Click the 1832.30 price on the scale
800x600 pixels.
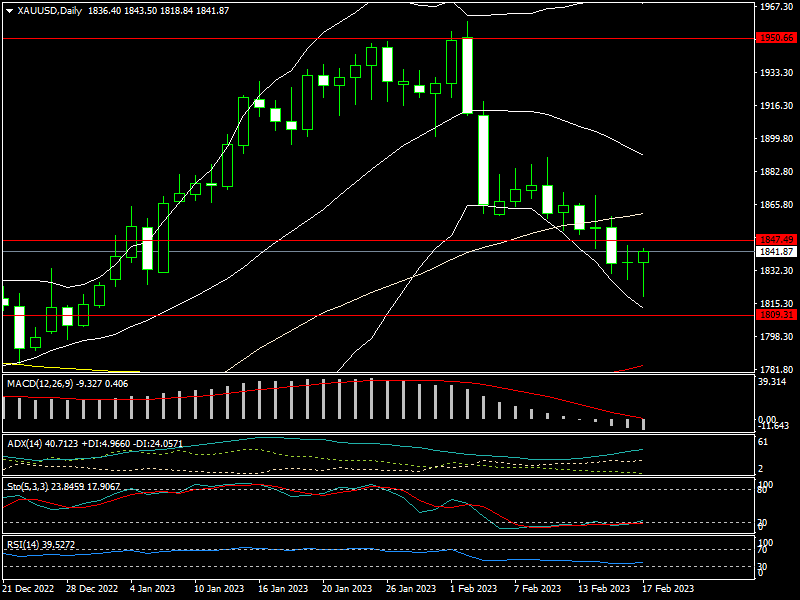pos(777,270)
